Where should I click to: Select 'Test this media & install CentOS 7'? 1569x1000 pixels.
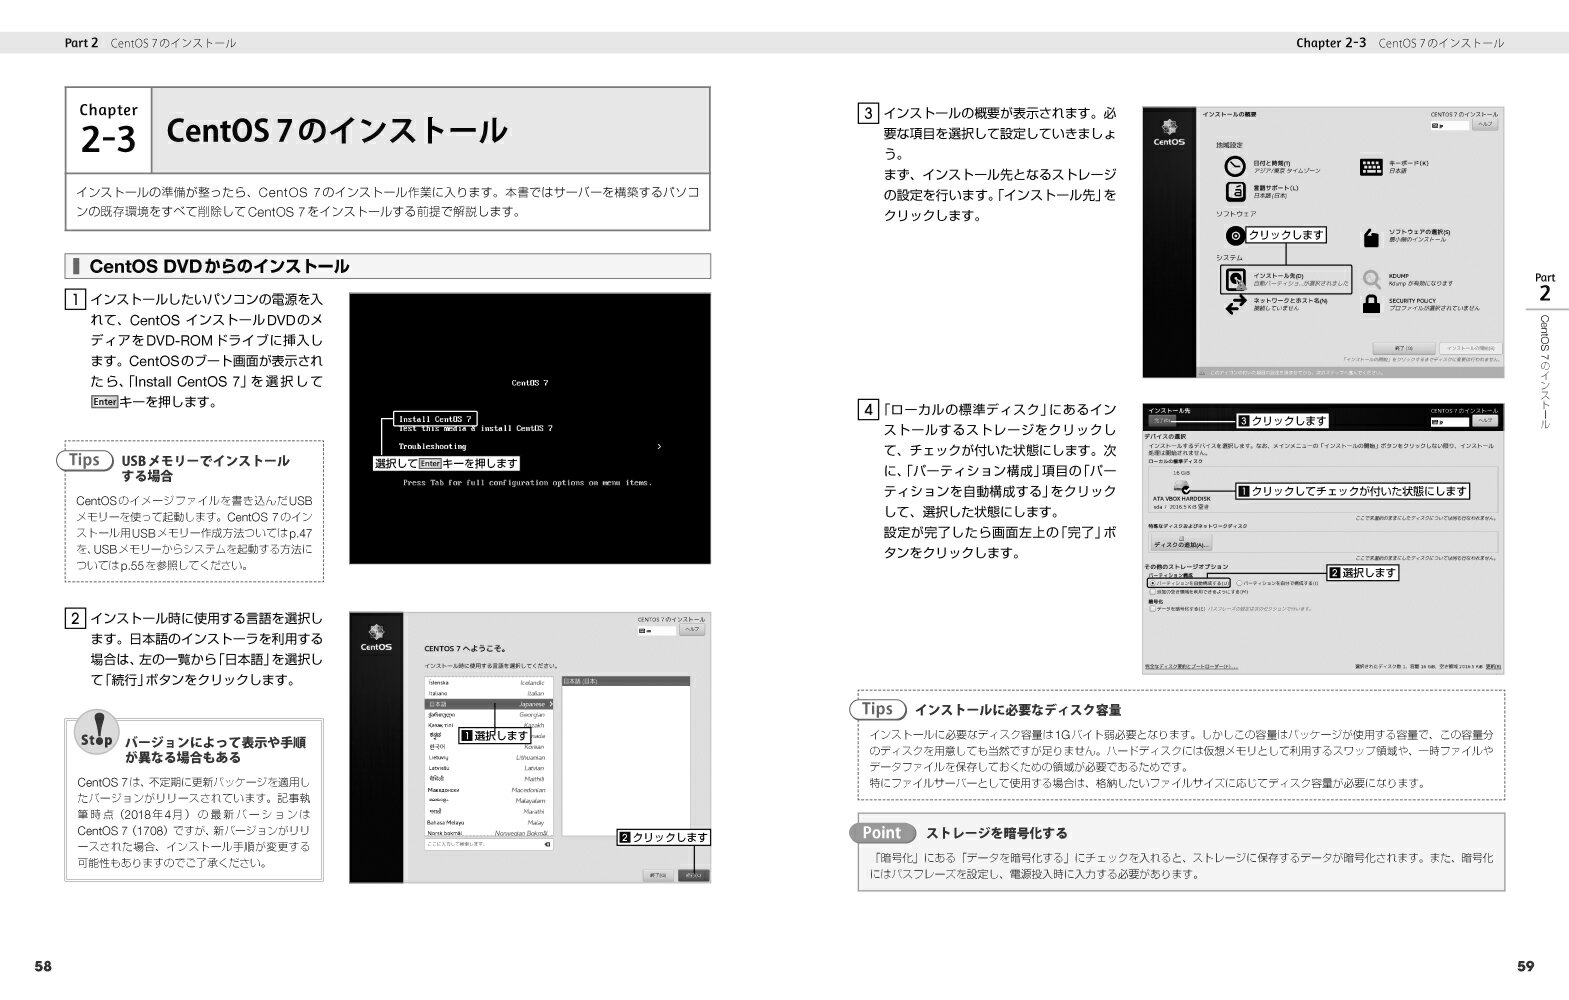tap(475, 428)
